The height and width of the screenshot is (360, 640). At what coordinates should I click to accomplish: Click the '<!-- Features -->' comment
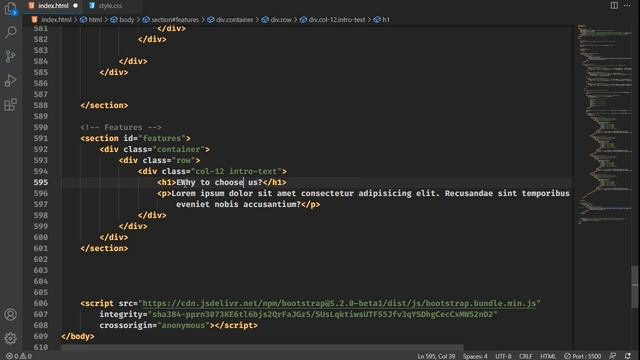coord(121,127)
